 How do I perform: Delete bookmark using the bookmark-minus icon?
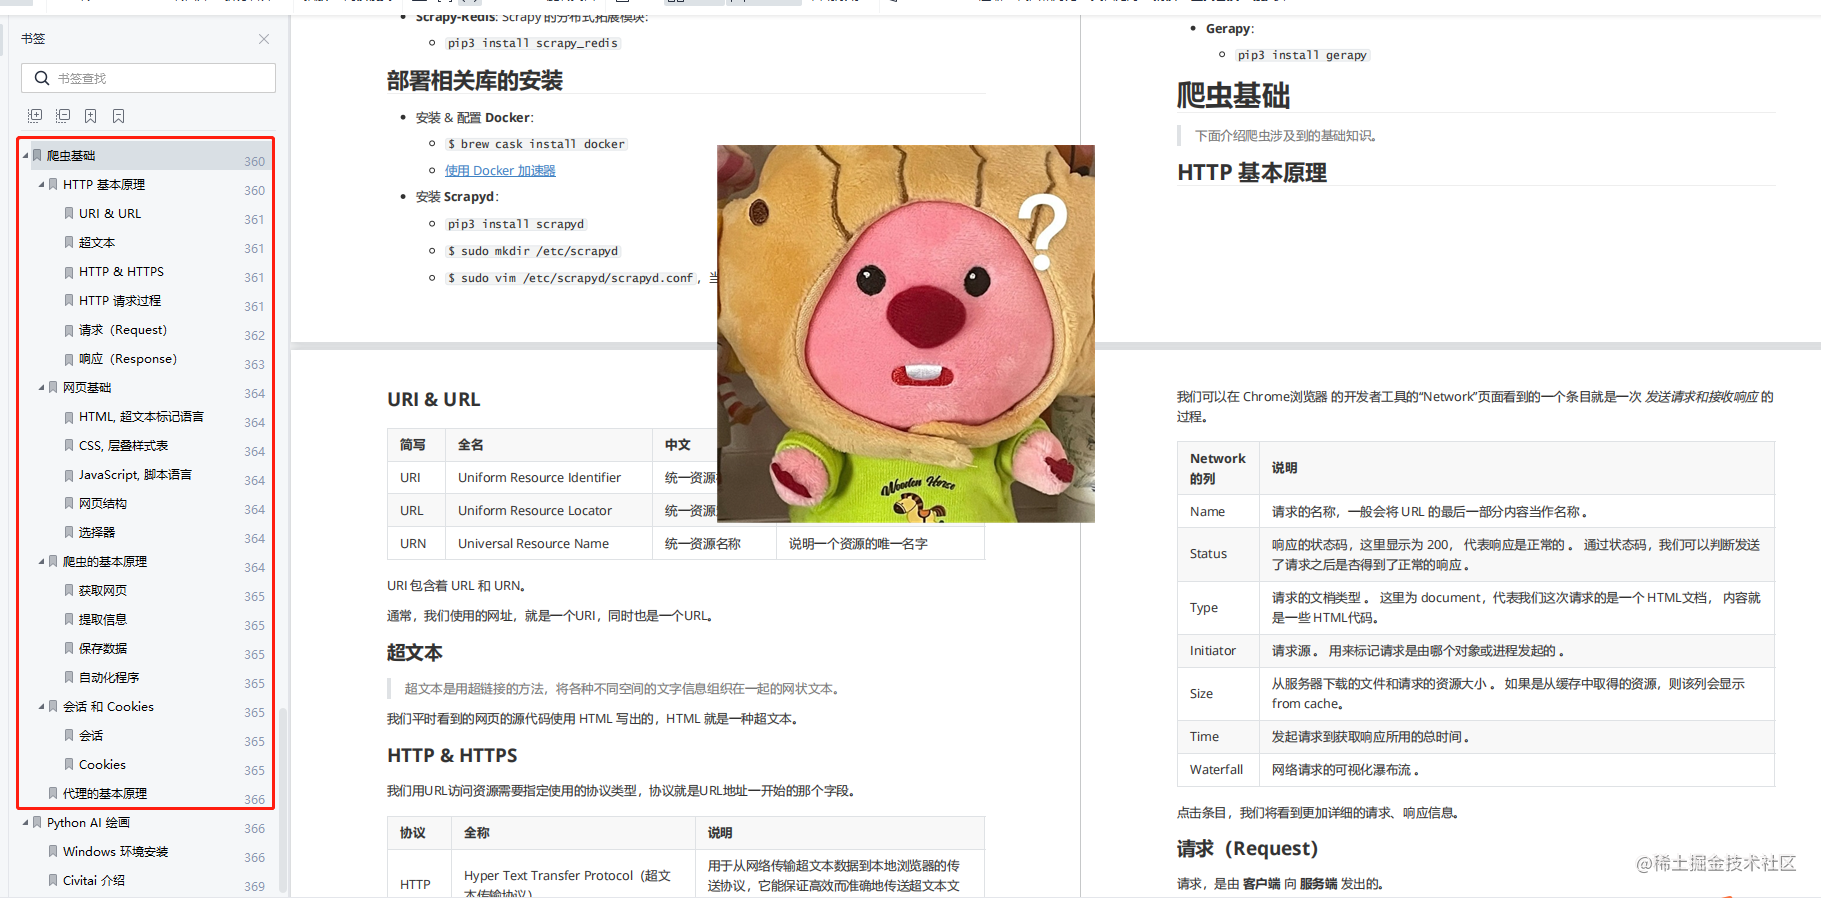[x=119, y=116]
